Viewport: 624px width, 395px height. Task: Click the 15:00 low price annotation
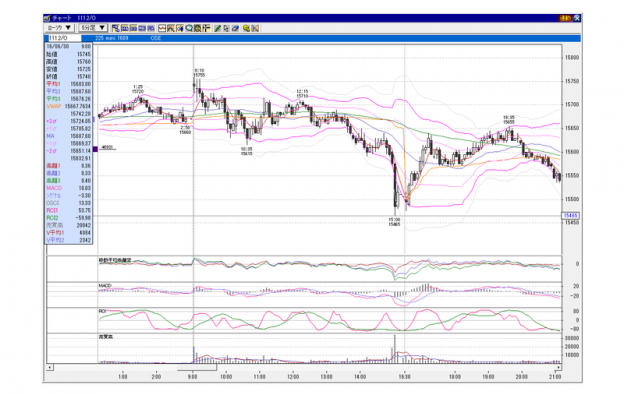[x=394, y=222]
